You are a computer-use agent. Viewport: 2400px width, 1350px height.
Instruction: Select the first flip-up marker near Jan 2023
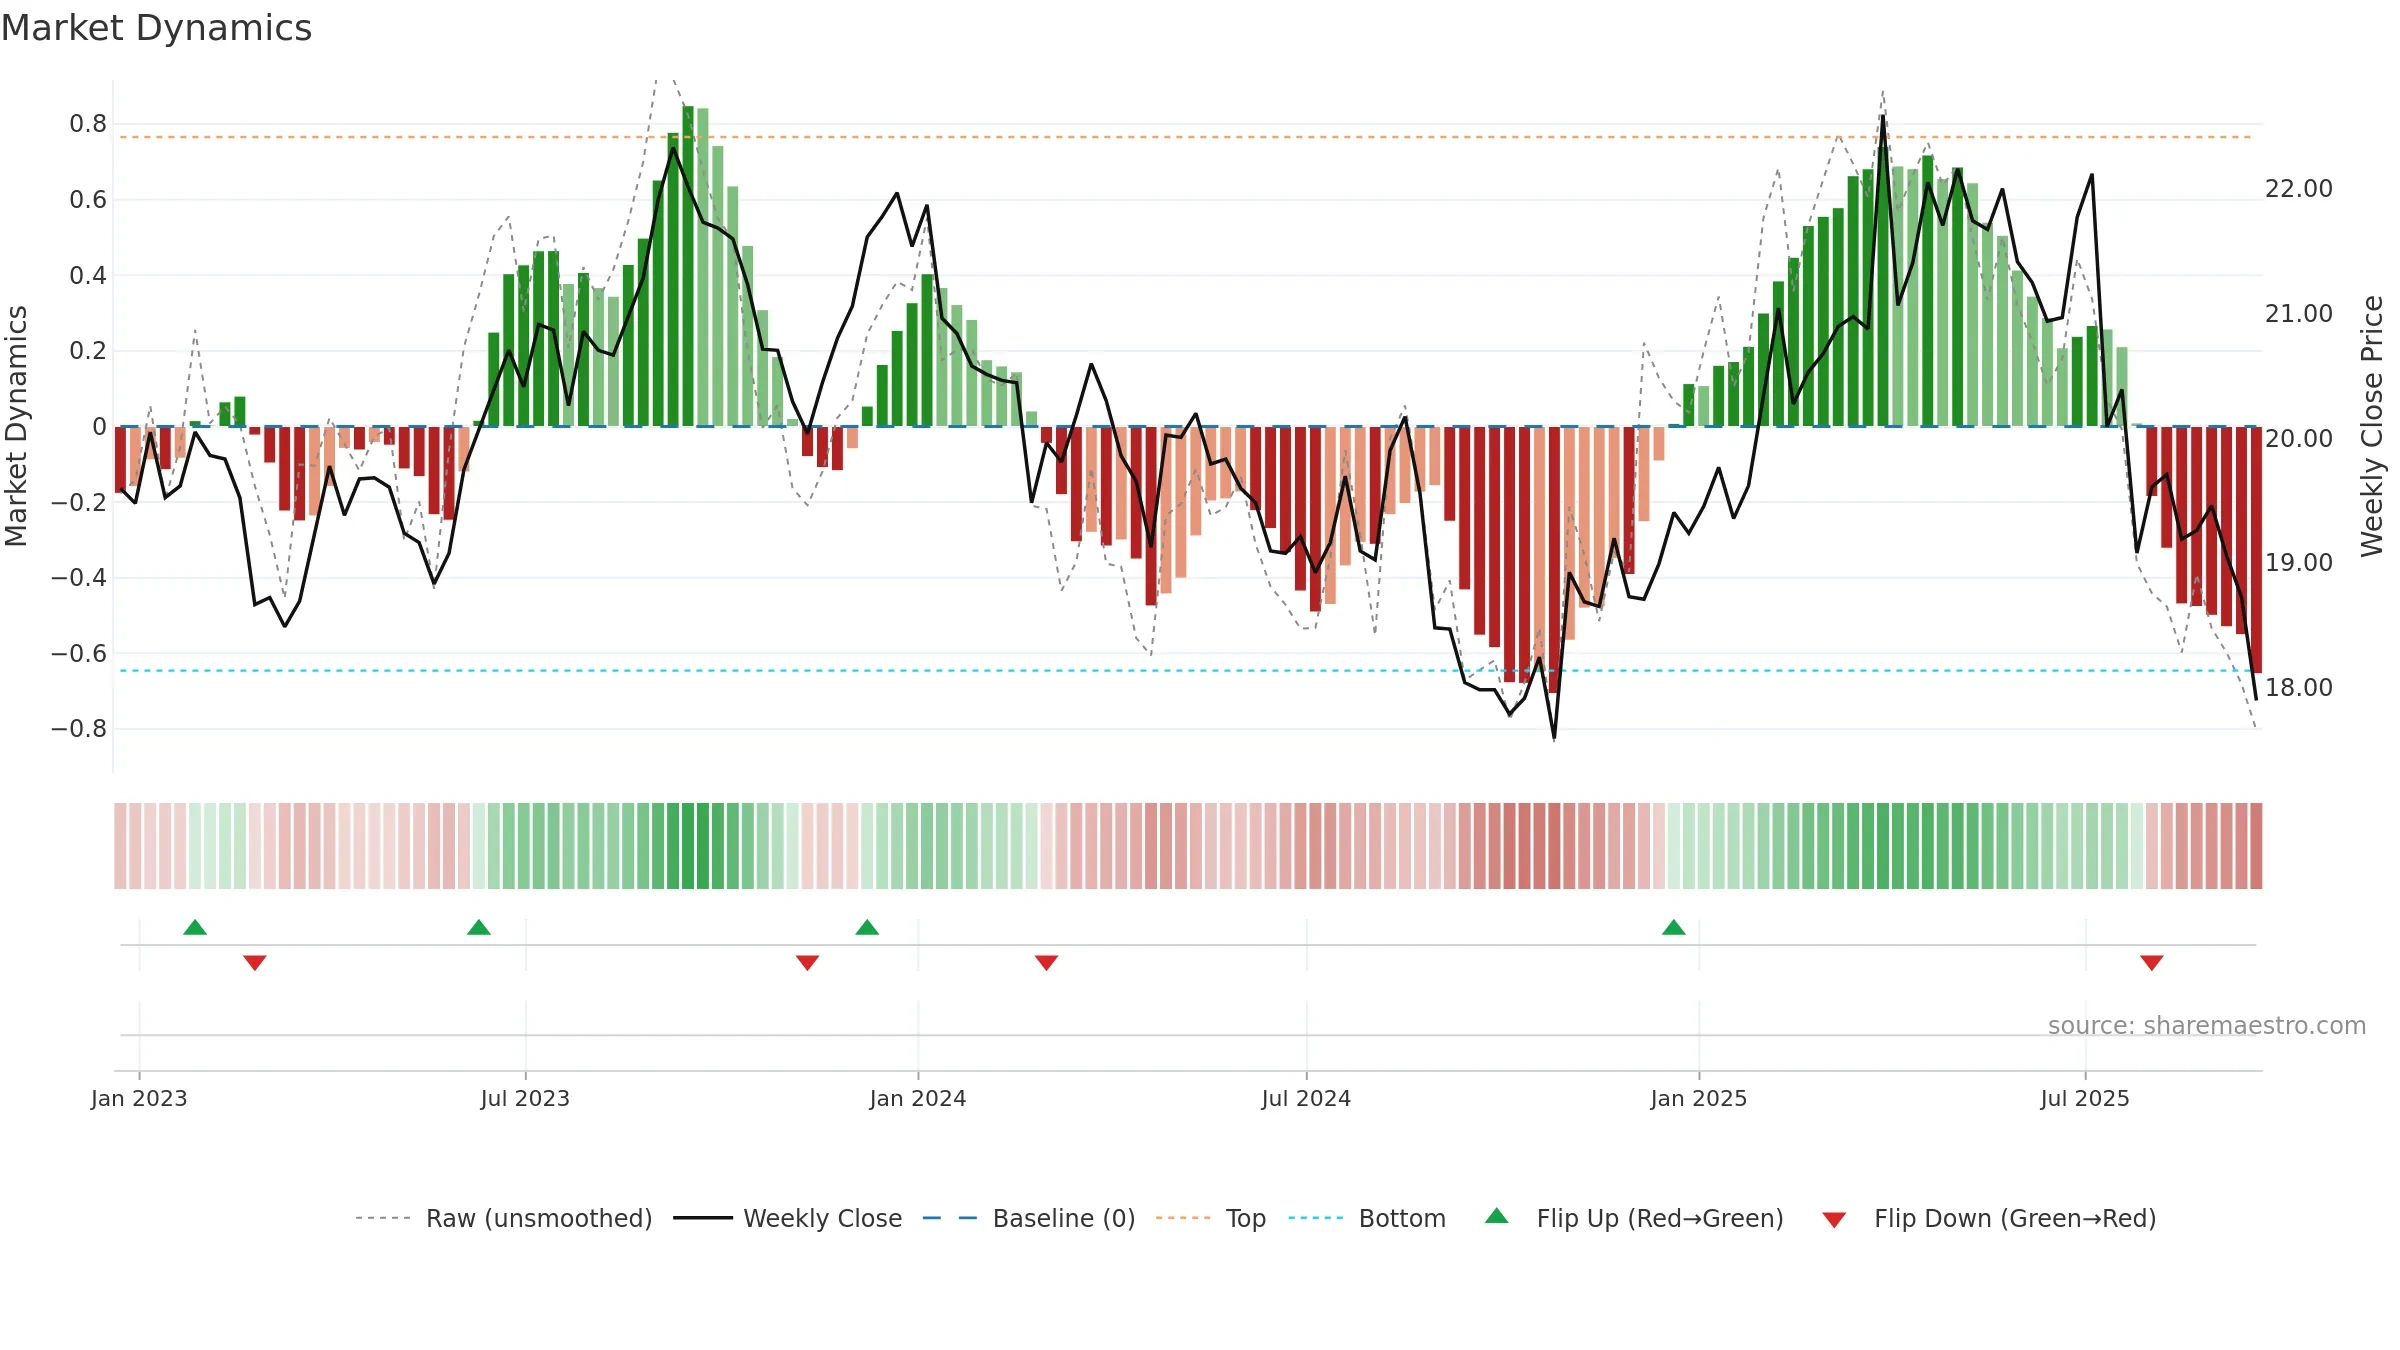pyautogui.click(x=195, y=927)
